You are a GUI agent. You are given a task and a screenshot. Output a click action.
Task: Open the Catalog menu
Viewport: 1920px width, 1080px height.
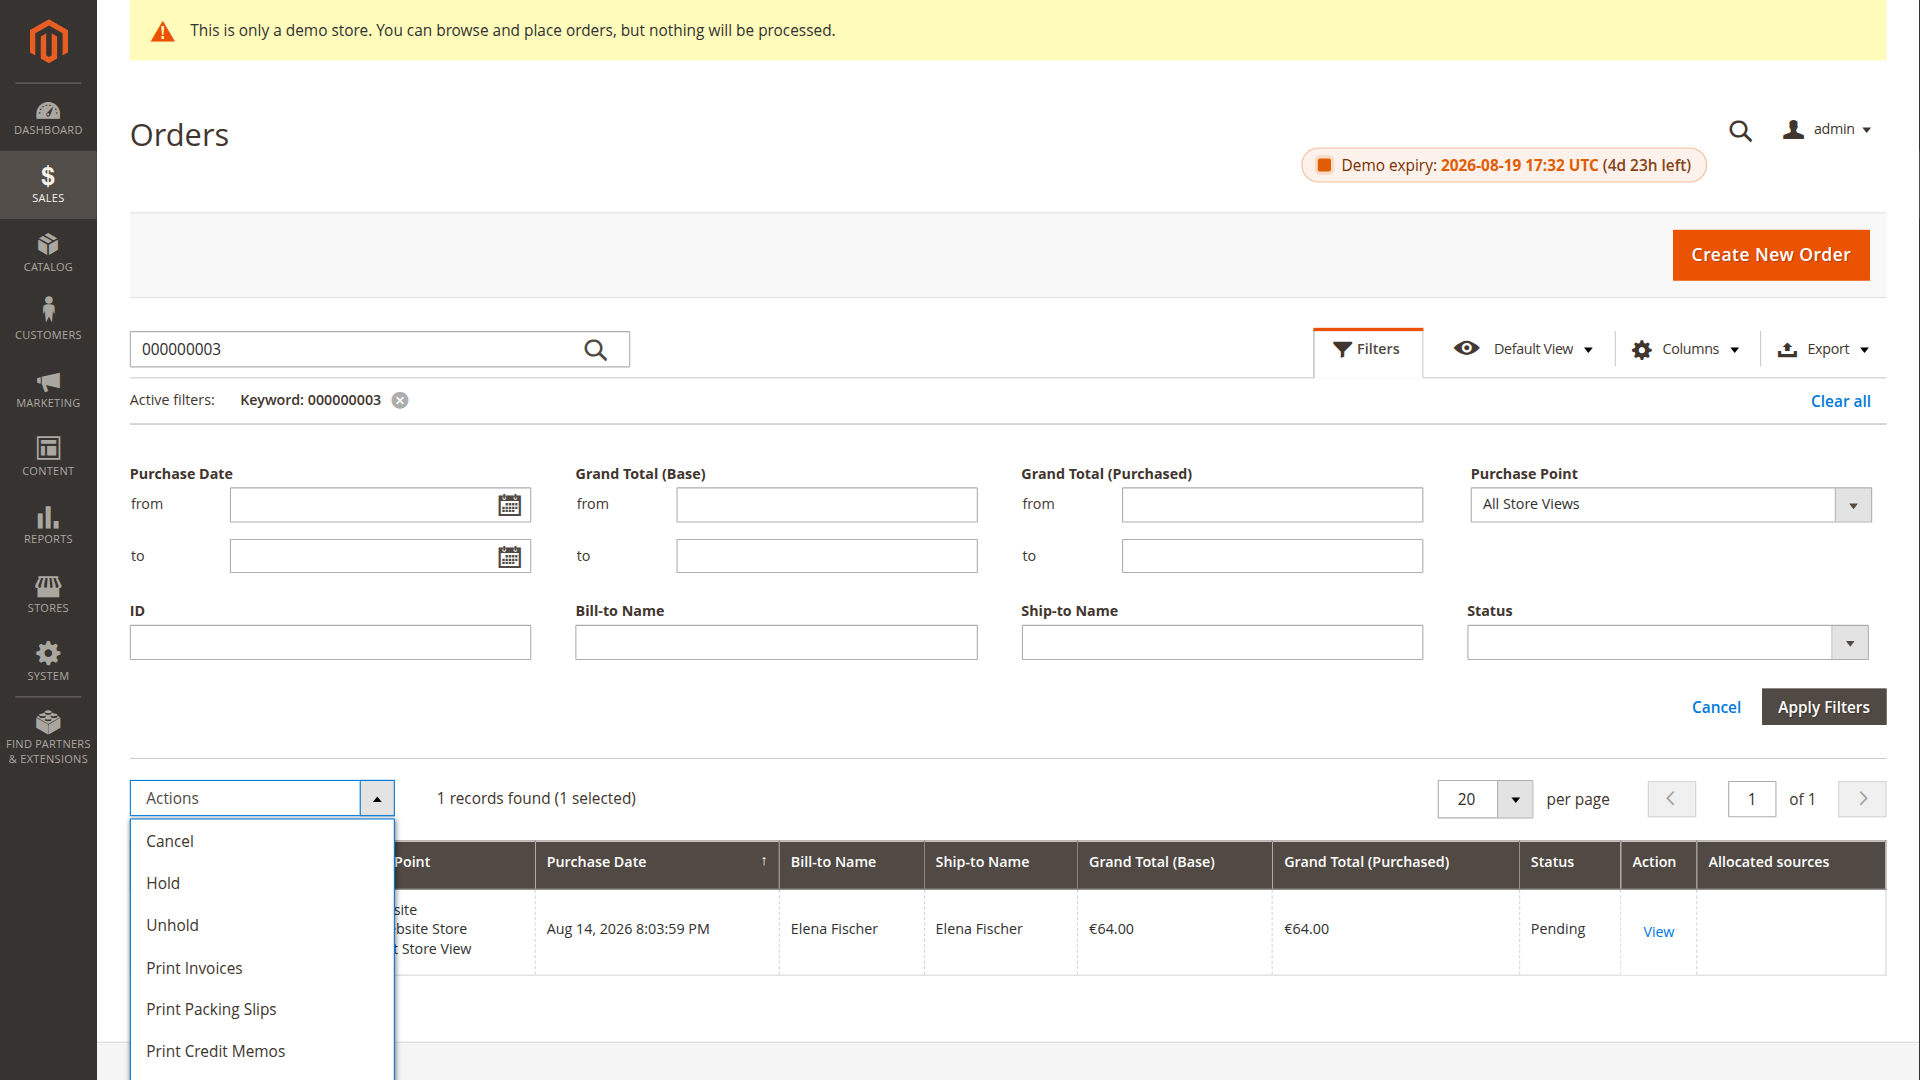pos(48,253)
